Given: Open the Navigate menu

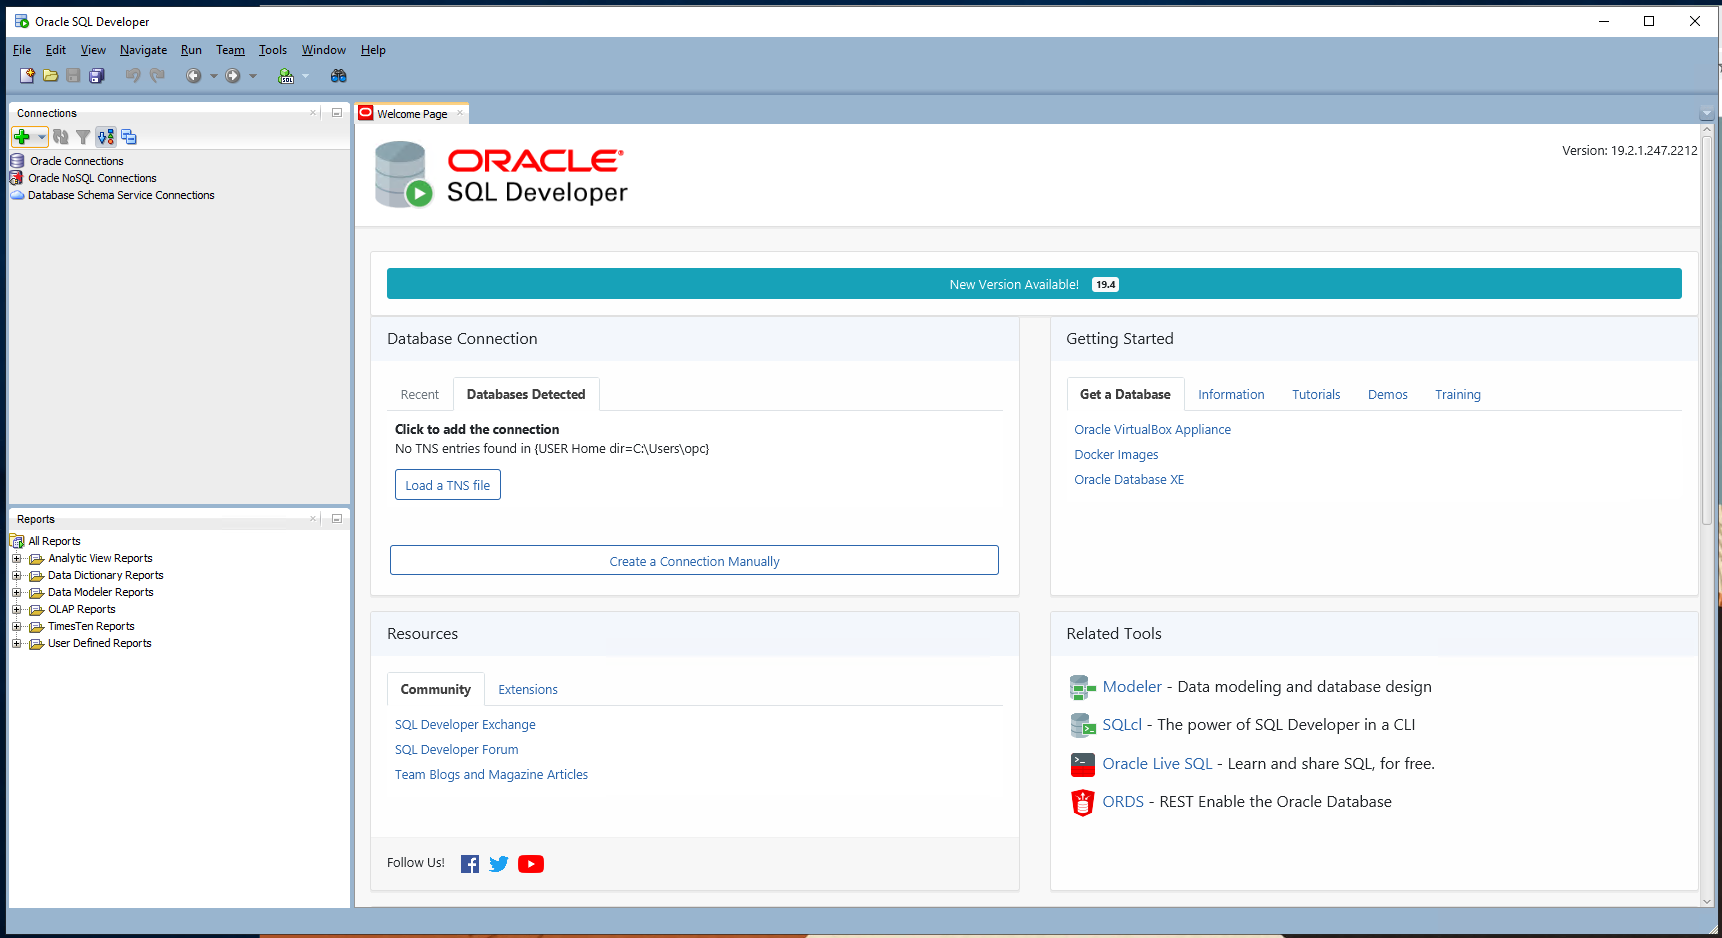Looking at the screenshot, I should point(143,50).
